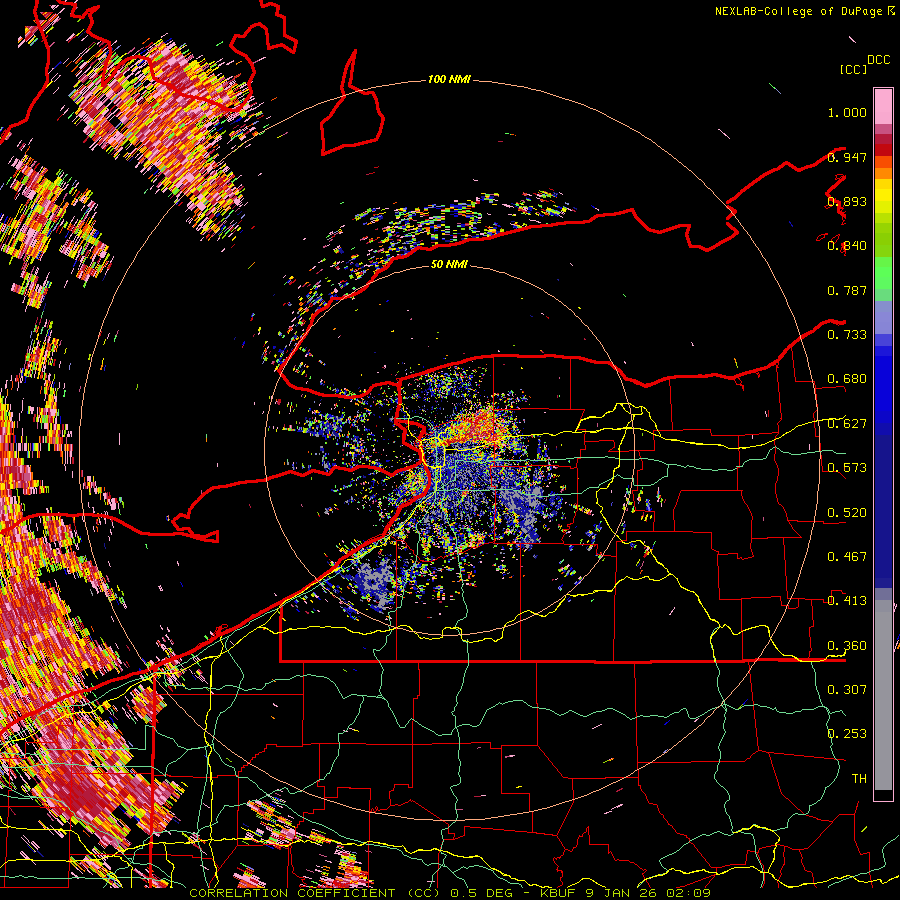
Task: Click the Correlation Coefficient KBUF caption
Action: (450, 893)
